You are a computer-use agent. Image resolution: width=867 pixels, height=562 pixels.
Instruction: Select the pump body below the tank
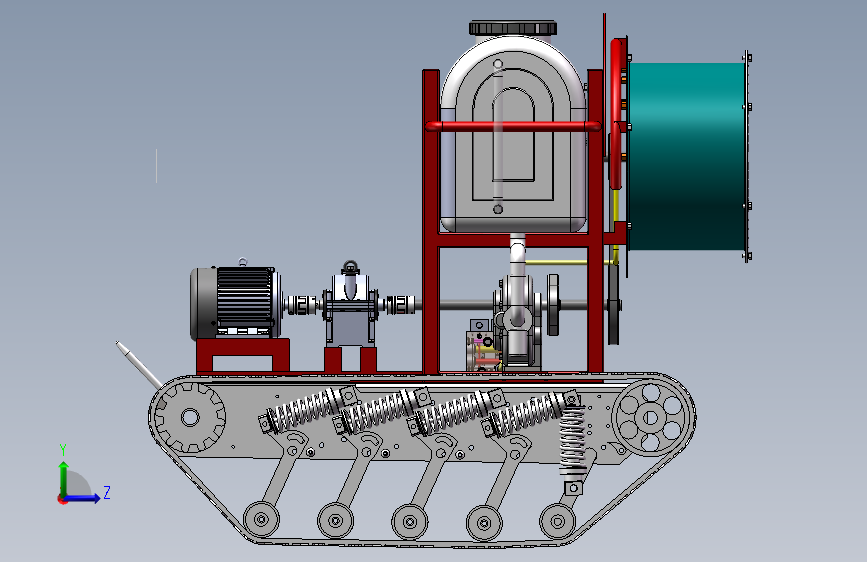516,322
